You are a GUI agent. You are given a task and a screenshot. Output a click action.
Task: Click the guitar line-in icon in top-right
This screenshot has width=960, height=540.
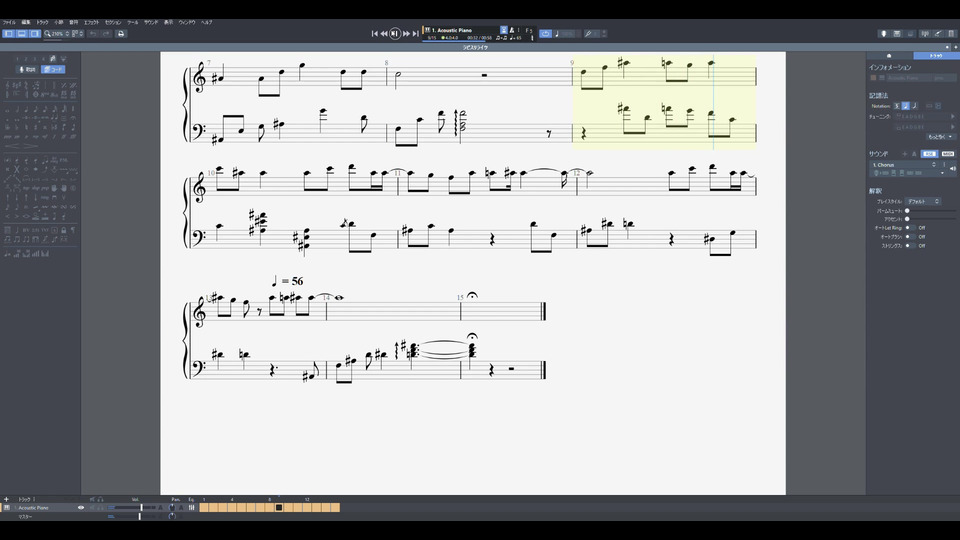pyautogui.click(x=938, y=34)
